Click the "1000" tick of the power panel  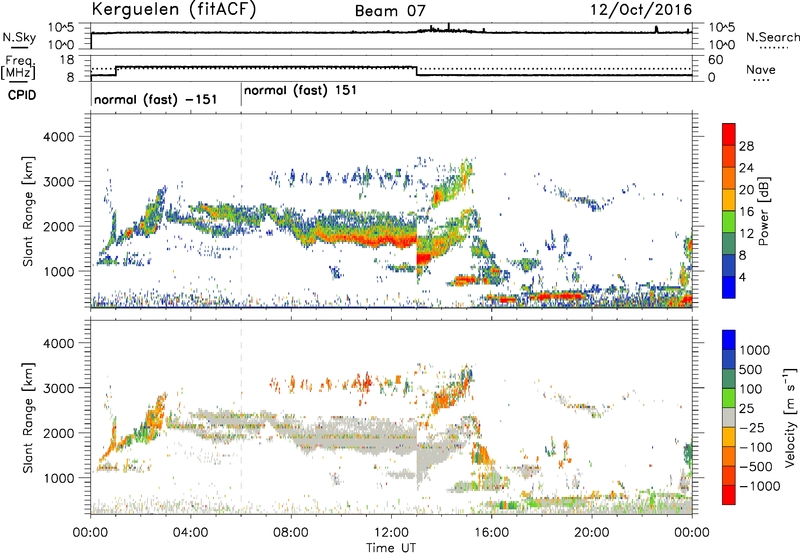59,271
